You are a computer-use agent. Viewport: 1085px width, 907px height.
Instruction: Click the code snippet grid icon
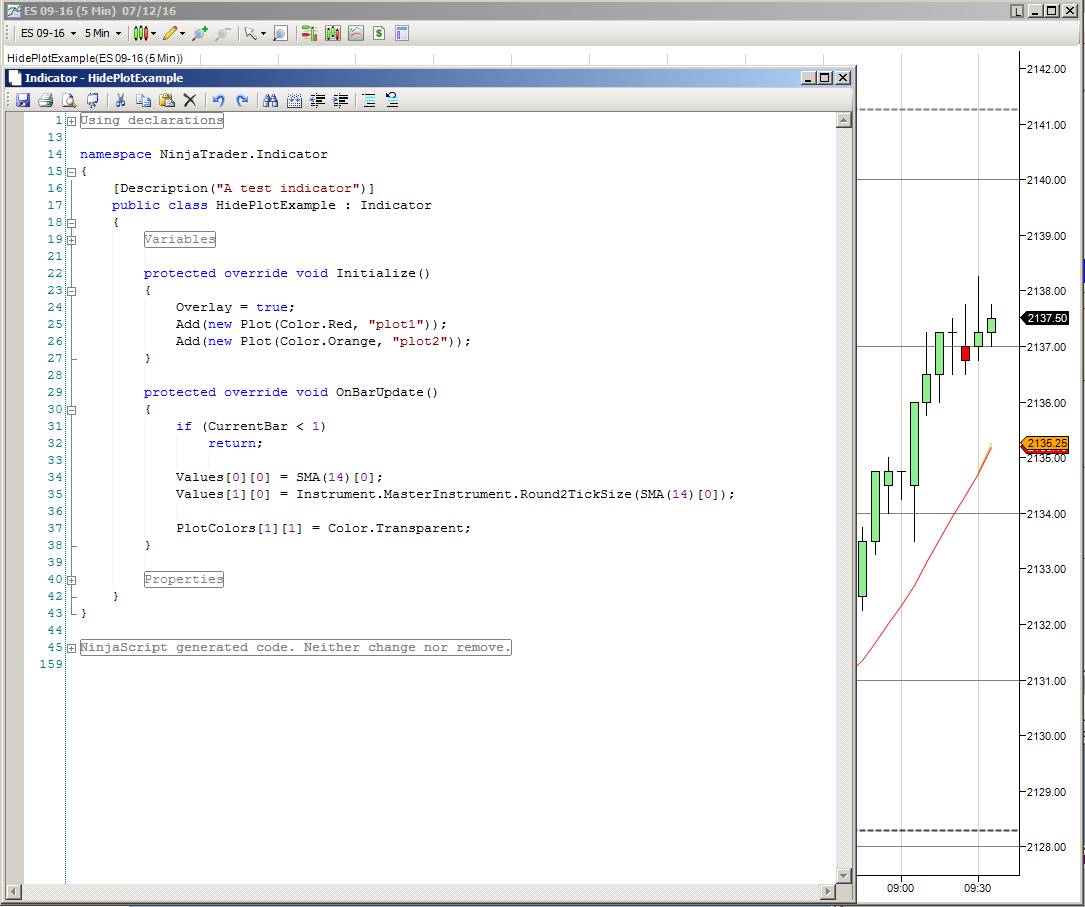(x=294, y=100)
